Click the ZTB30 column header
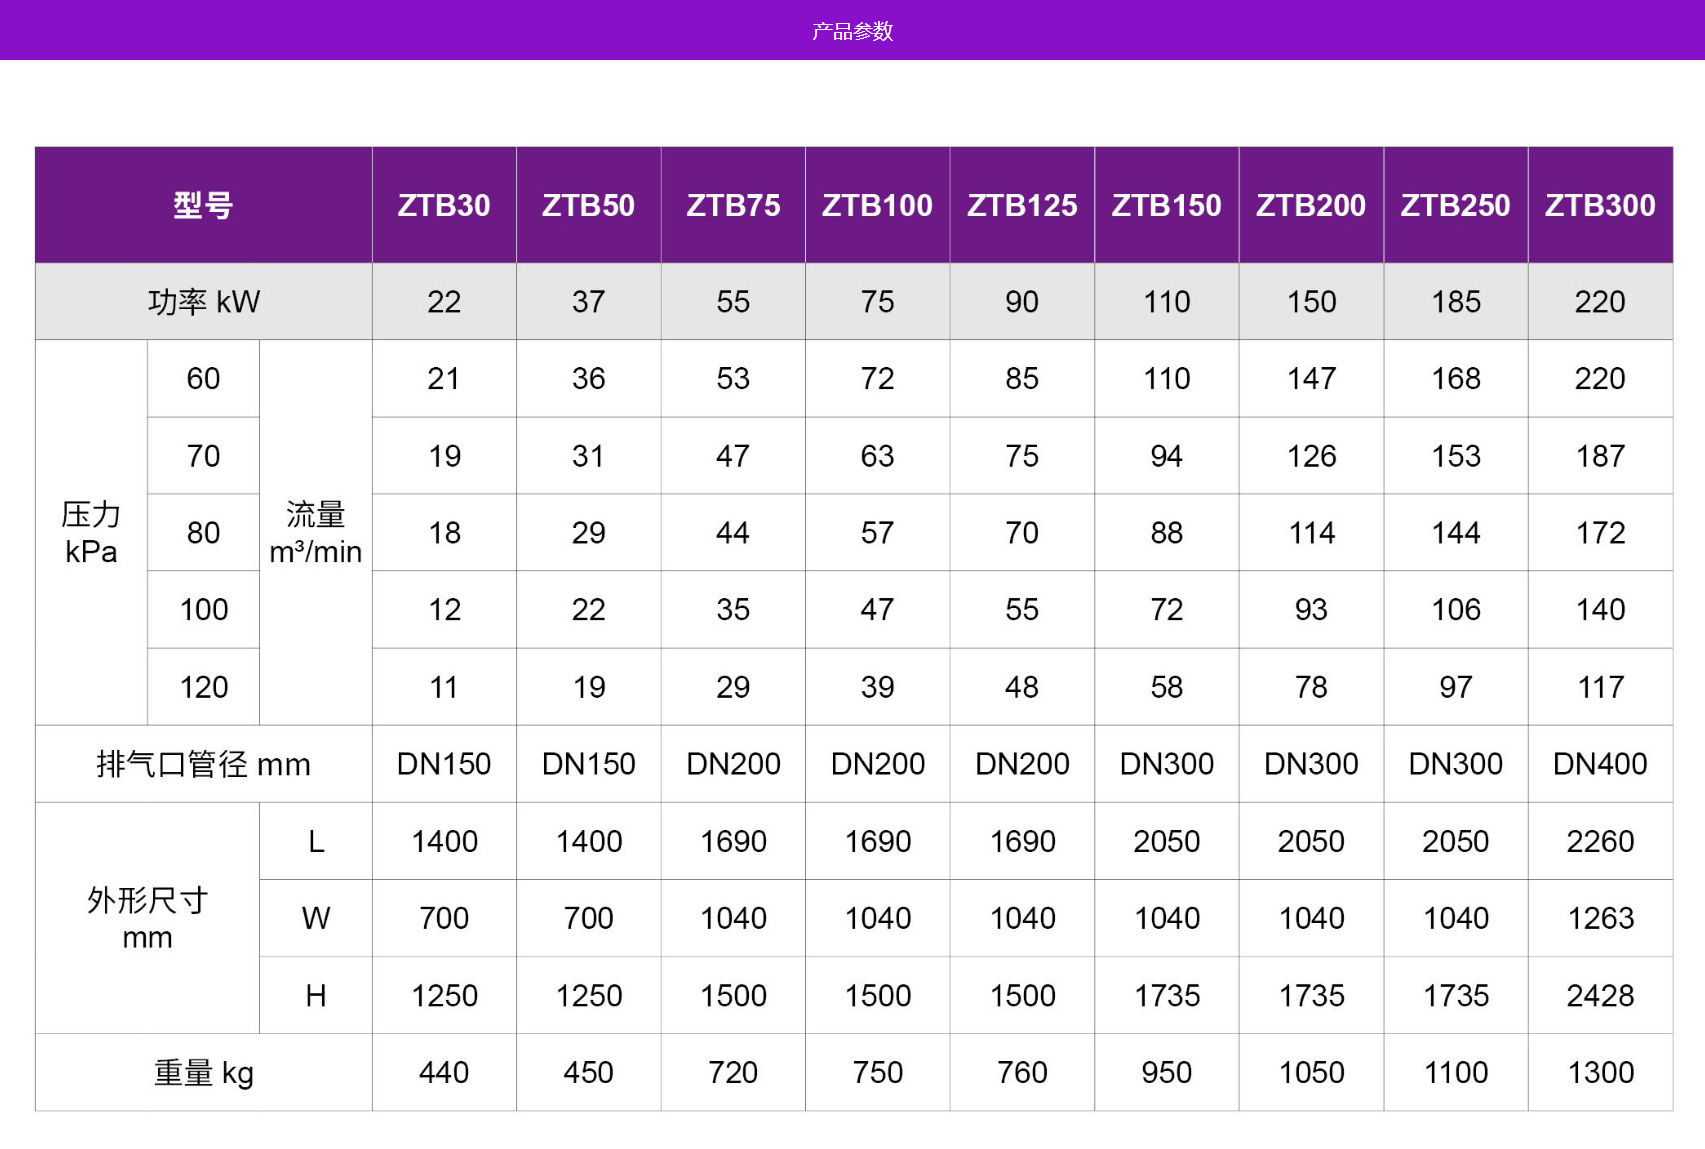Image resolution: width=1705 pixels, height=1149 pixels. point(444,205)
